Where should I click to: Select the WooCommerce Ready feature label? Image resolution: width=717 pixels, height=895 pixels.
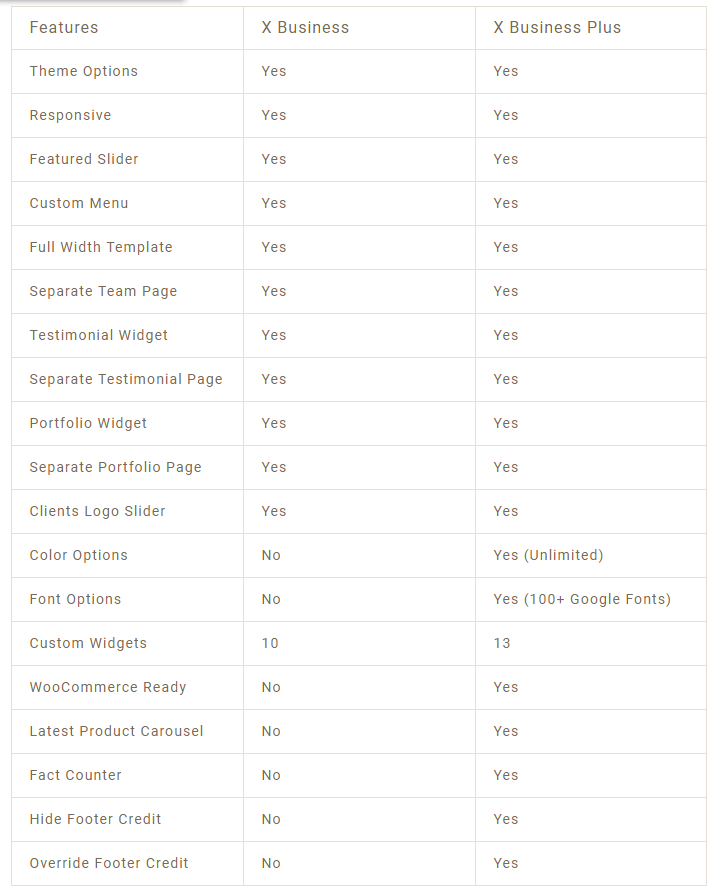click(x=108, y=687)
